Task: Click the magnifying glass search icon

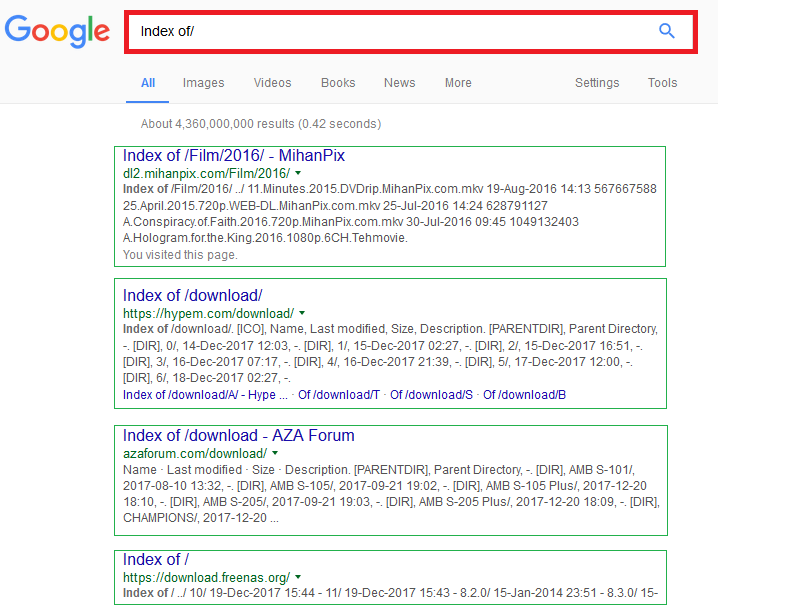Action: [666, 31]
